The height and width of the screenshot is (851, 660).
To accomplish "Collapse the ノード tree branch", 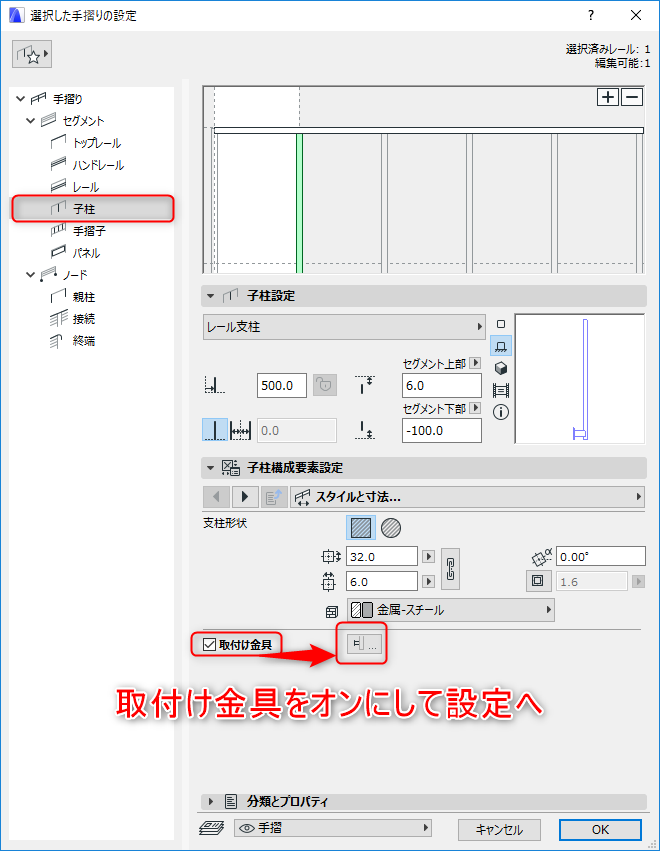I will pos(31,275).
